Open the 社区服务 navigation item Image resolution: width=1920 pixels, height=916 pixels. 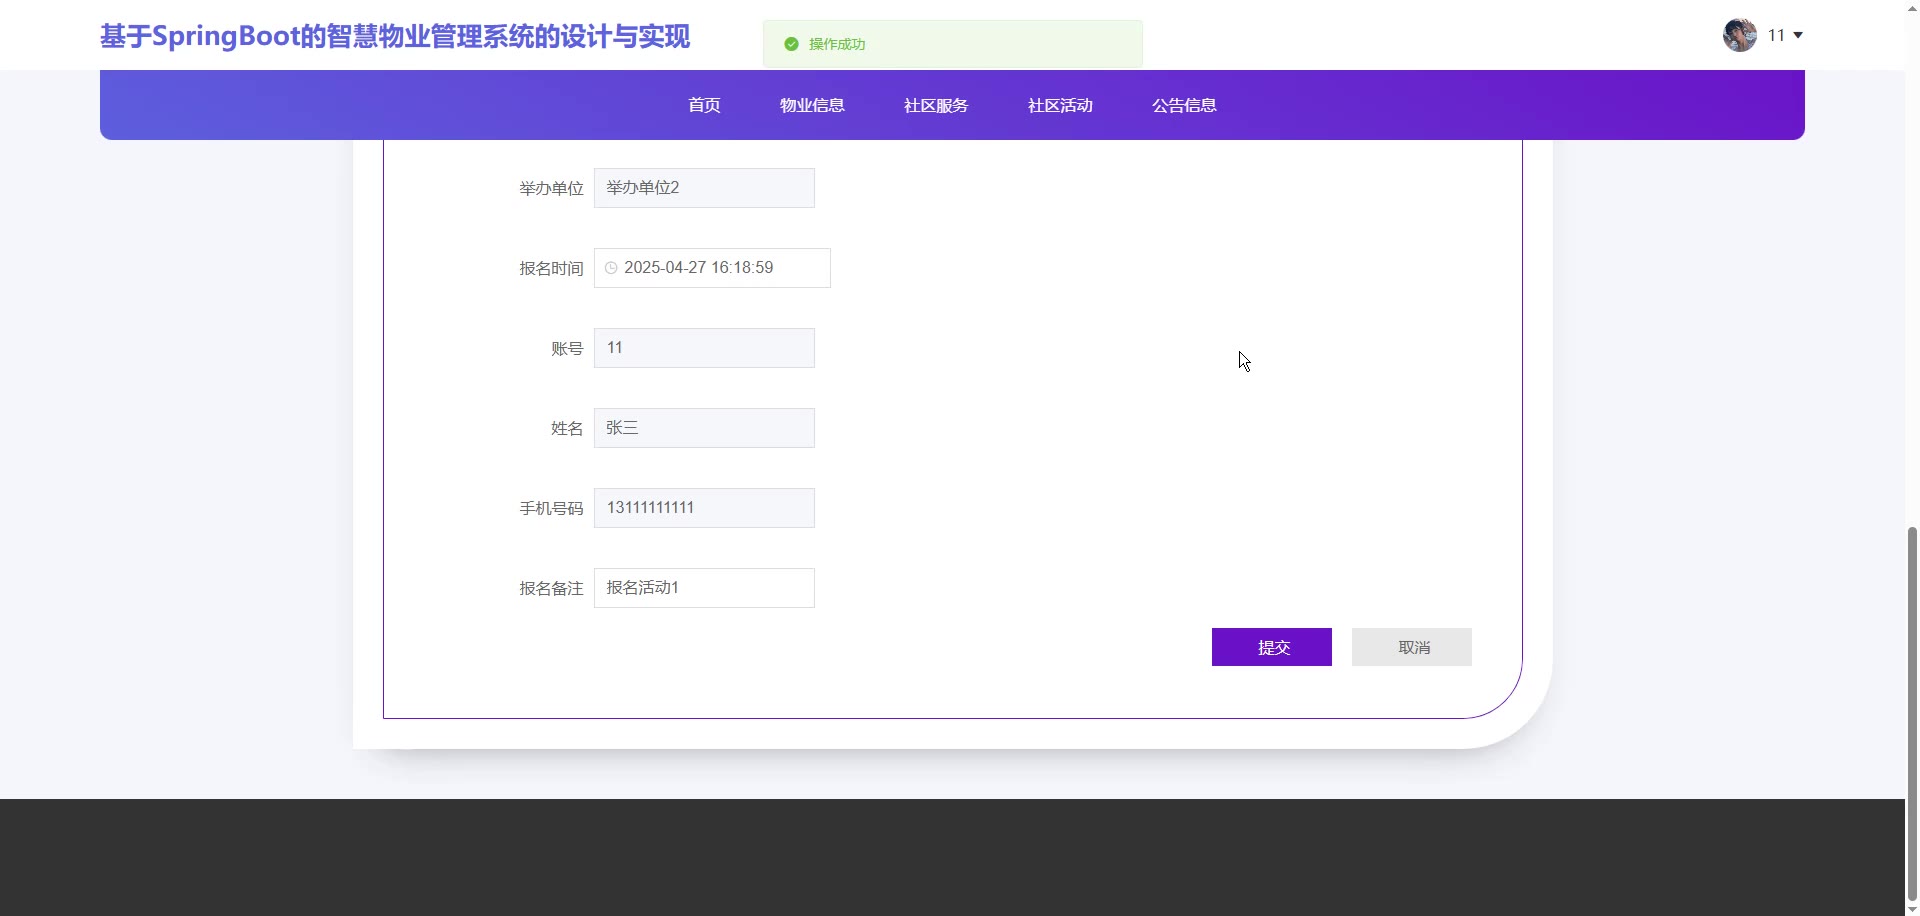pos(936,105)
